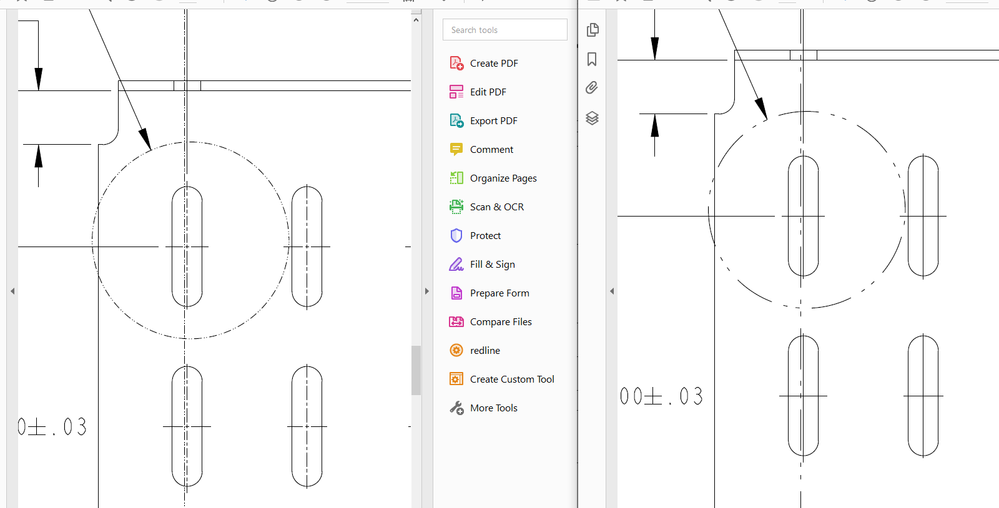Click the Create PDF tool icon
999x508 pixels.
tap(456, 63)
